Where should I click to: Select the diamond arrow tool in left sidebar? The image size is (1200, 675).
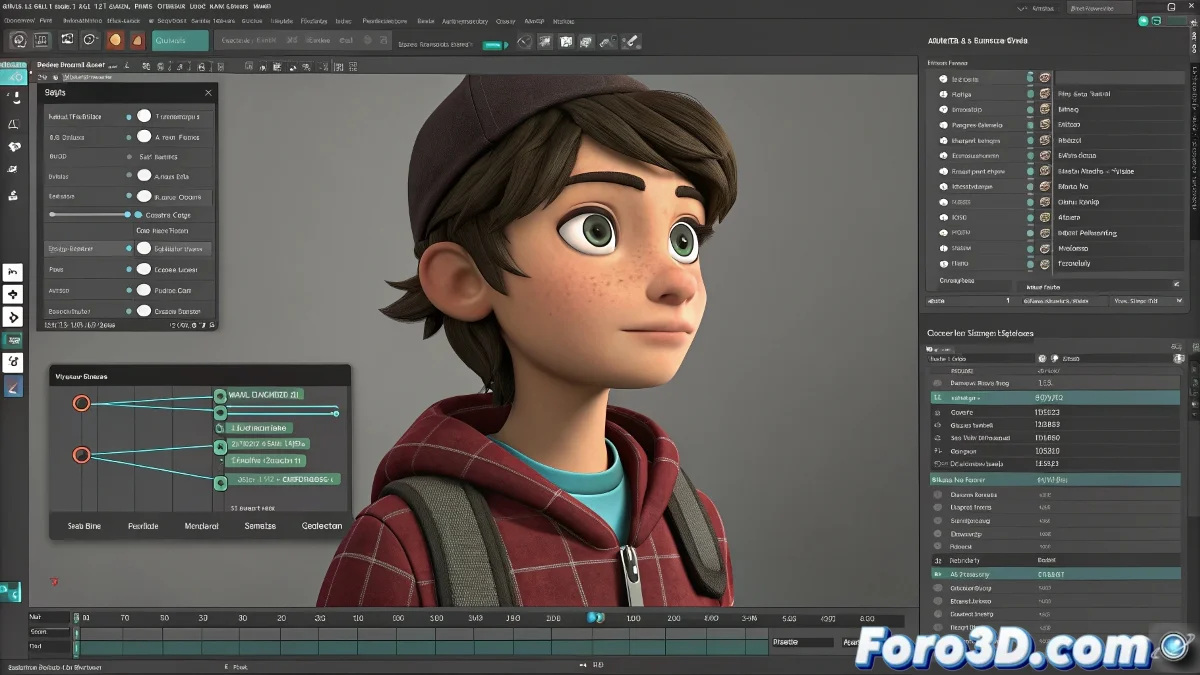[x=13, y=317]
